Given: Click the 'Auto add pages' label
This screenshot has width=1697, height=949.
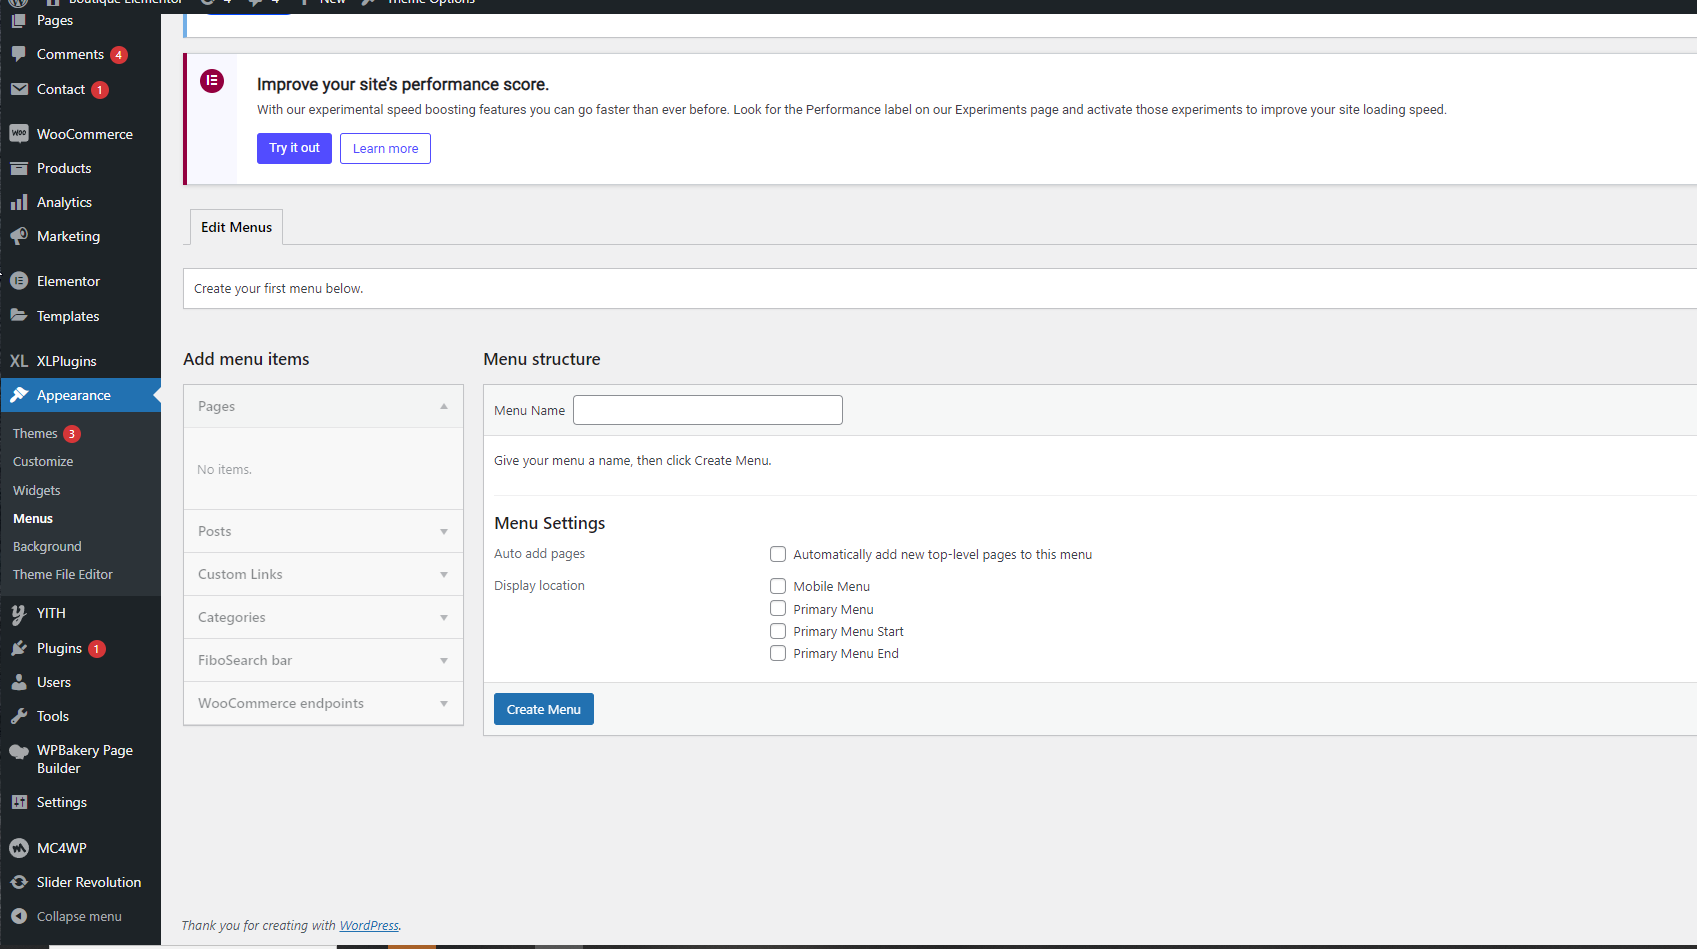Looking at the screenshot, I should [539, 553].
